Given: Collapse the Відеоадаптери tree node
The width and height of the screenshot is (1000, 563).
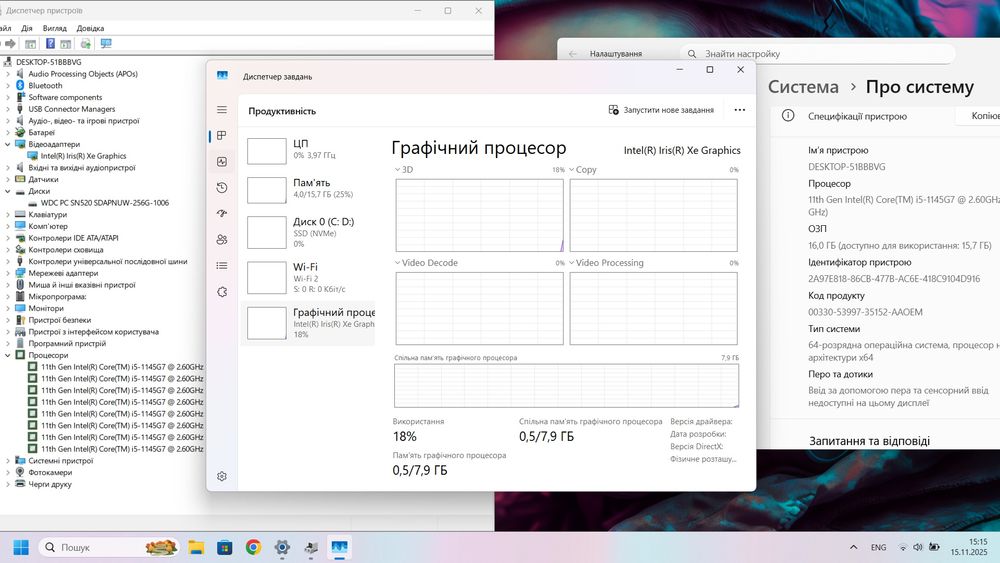Looking at the screenshot, I should pyautogui.click(x=8, y=144).
